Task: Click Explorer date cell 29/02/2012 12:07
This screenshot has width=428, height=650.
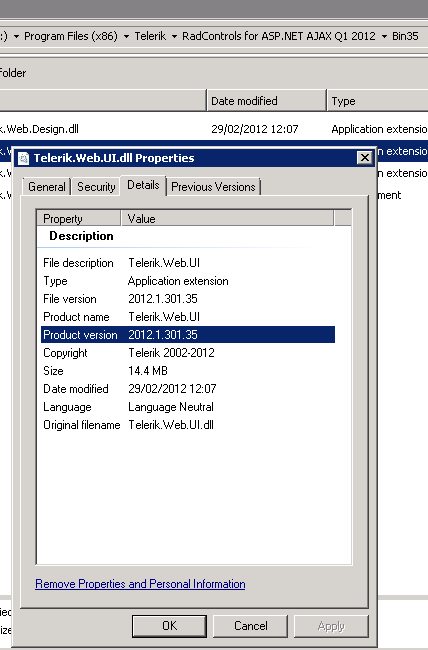Action: (255, 129)
